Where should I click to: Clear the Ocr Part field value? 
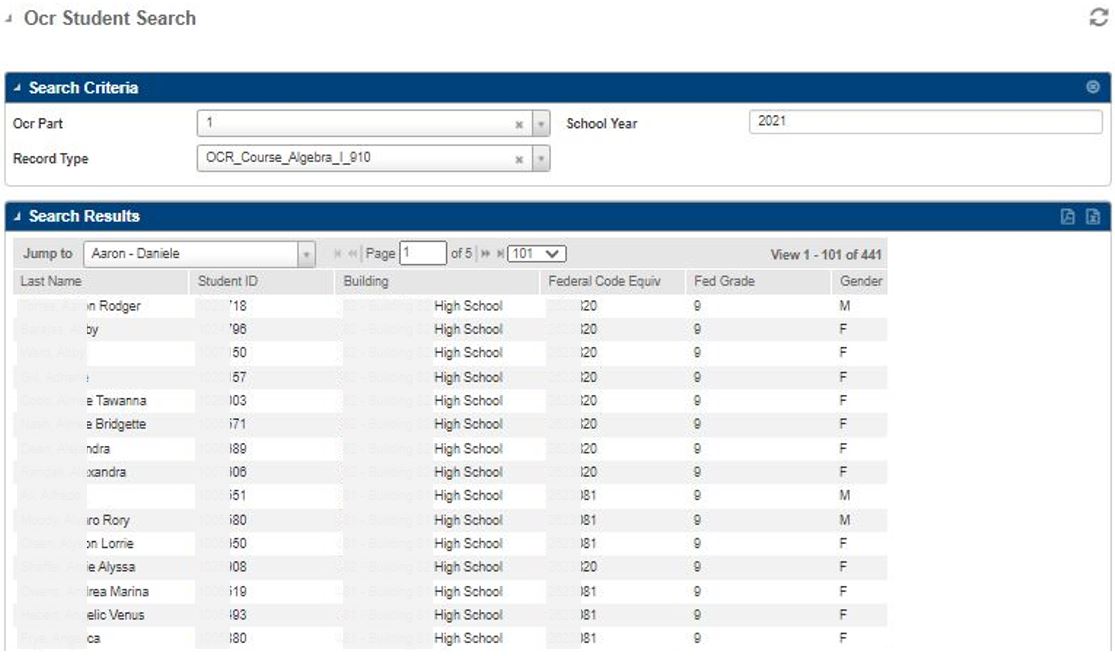pyautogui.click(x=519, y=123)
